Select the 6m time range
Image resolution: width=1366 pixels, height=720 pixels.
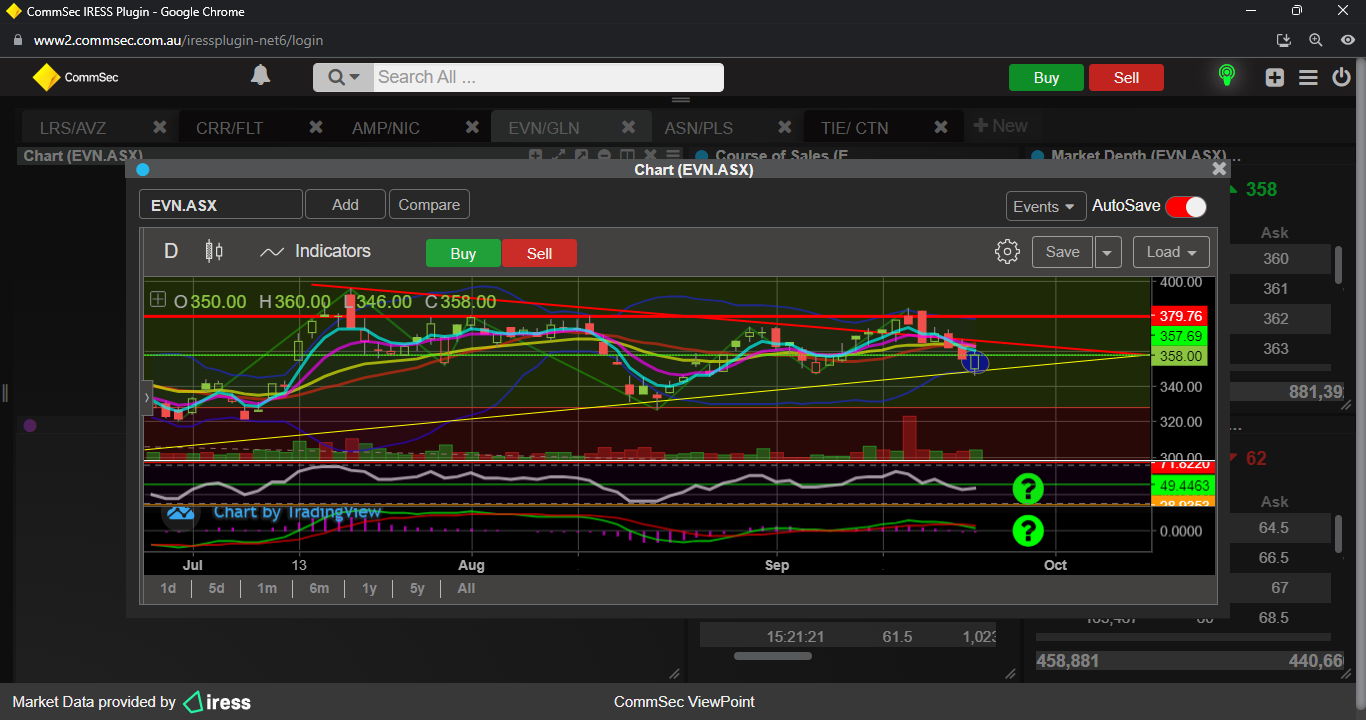[319, 588]
